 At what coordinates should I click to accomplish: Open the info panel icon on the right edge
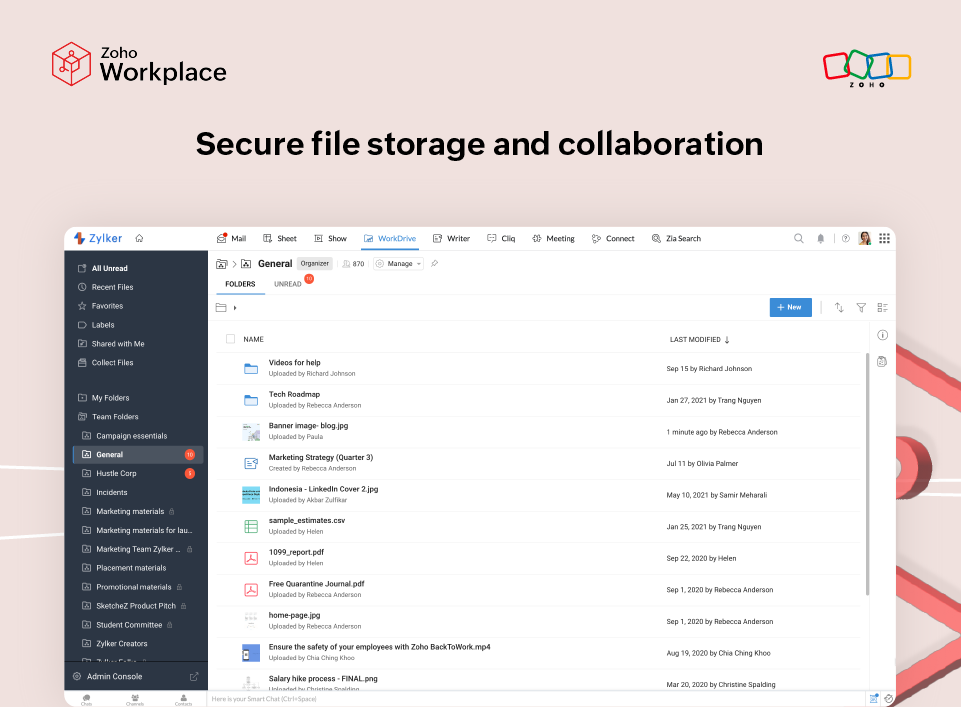click(x=882, y=335)
